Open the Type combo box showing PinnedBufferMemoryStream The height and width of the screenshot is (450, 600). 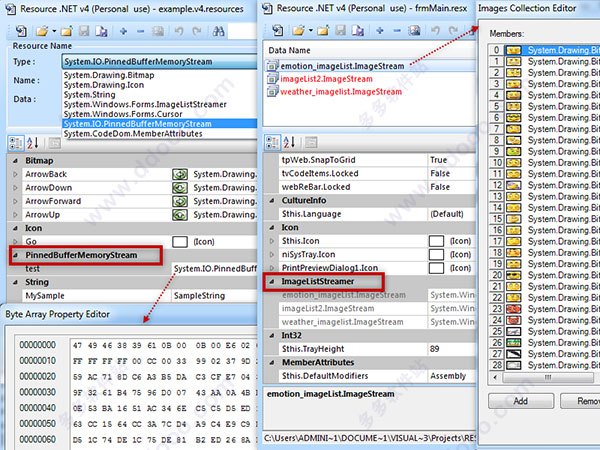click(160, 62)
